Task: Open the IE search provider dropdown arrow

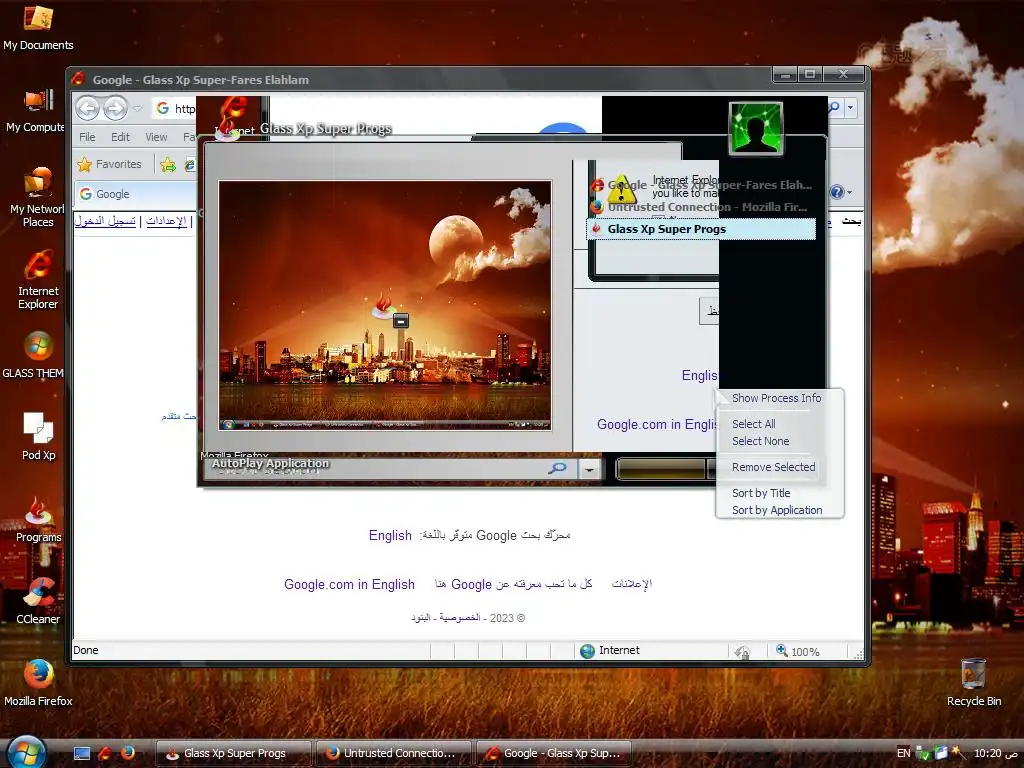Action: click(x=850, y=107)
